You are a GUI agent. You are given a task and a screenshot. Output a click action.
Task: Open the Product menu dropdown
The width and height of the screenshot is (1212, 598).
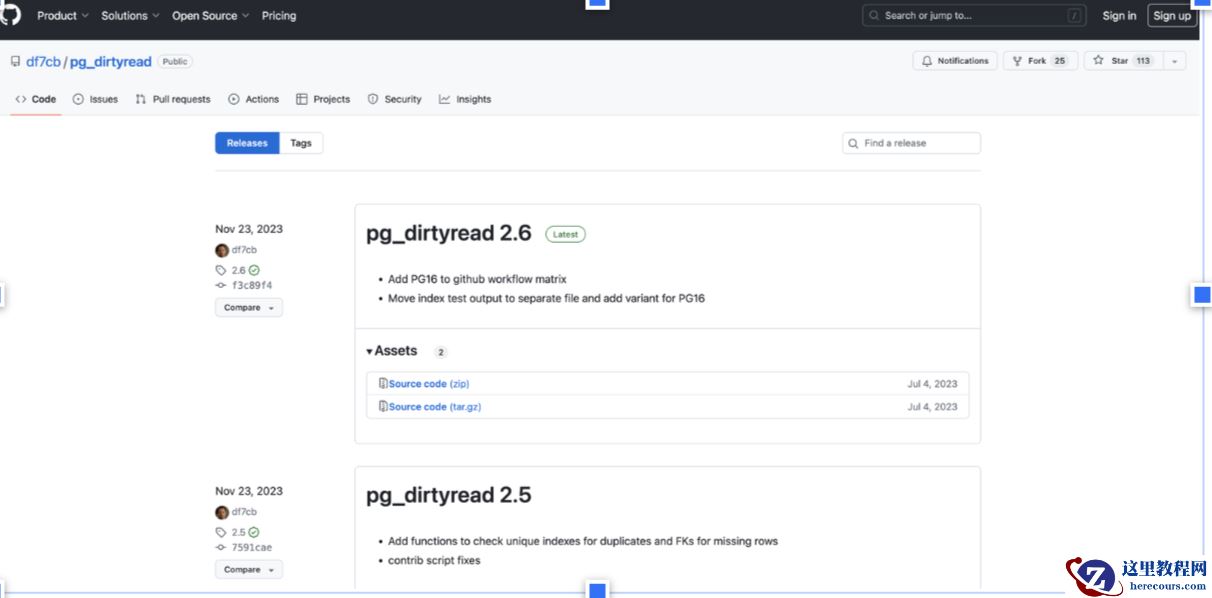point(62,16)
